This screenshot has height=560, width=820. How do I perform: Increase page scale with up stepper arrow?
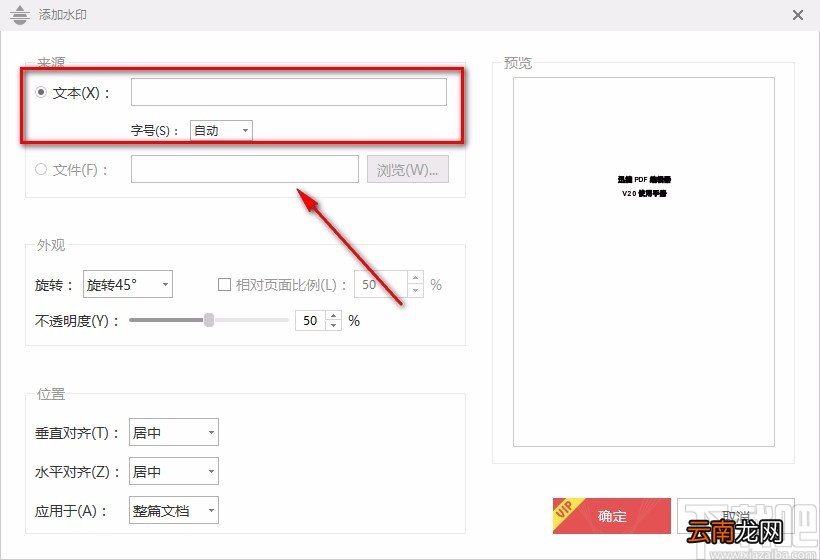point(415,278)
